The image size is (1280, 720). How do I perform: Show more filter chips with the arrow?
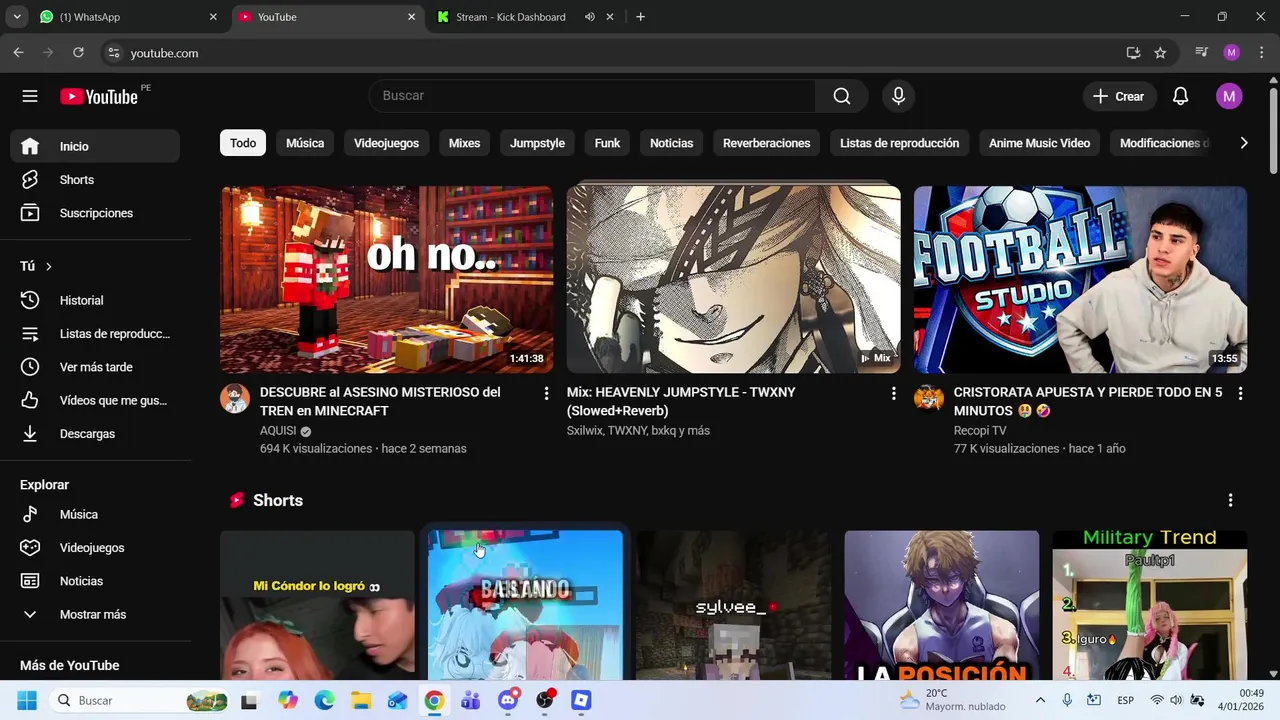pyautogui.click(x=1243, y=143)
